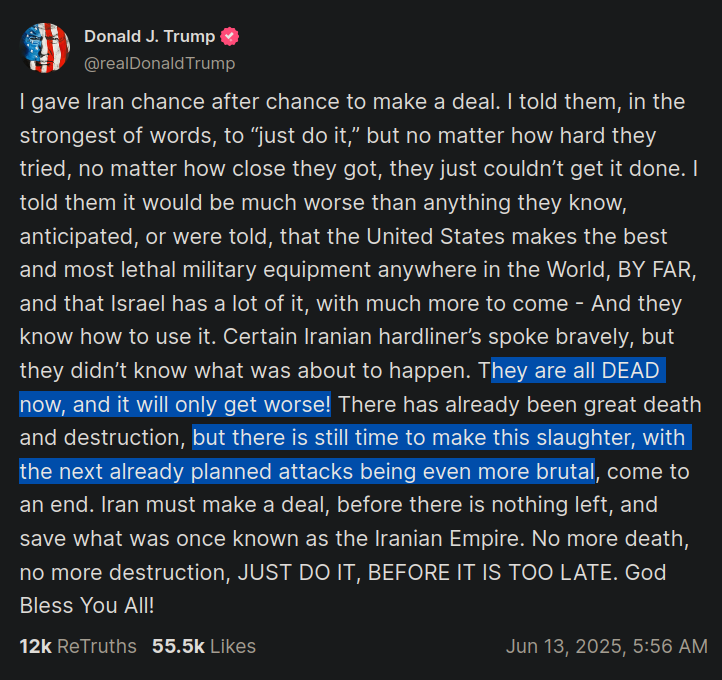Viewport: 722px width, 680px height.
Task: View the 55.5k Likes count
Action: click(204, 646)
